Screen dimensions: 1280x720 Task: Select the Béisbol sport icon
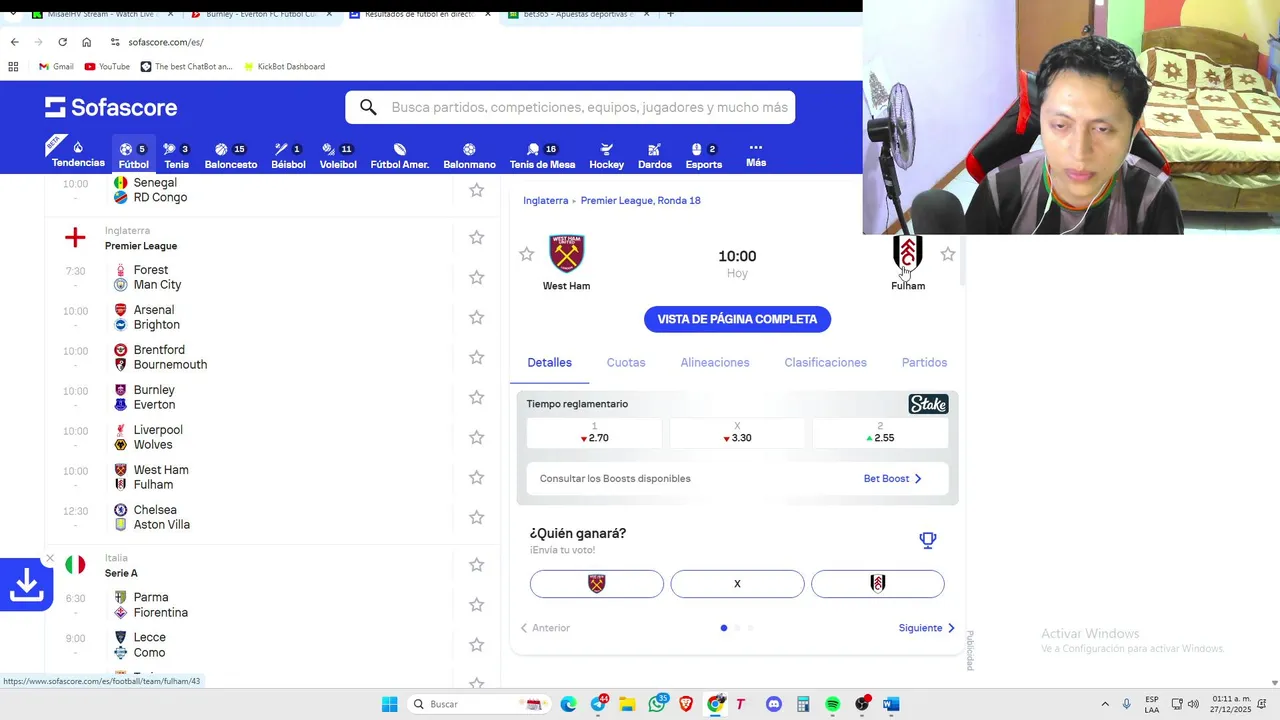288,155
